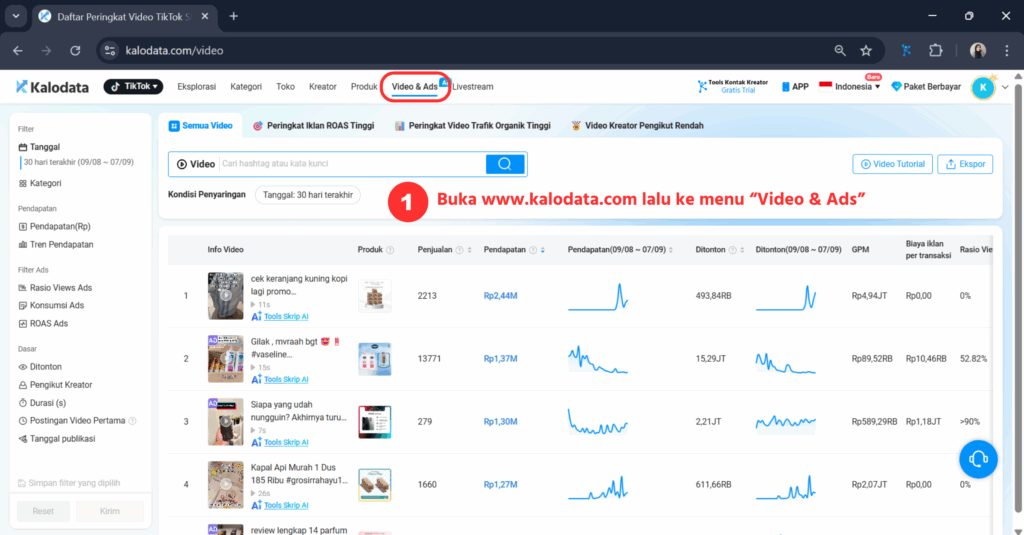
Task: Open the Produk menu
Action: tap(364, 87)
